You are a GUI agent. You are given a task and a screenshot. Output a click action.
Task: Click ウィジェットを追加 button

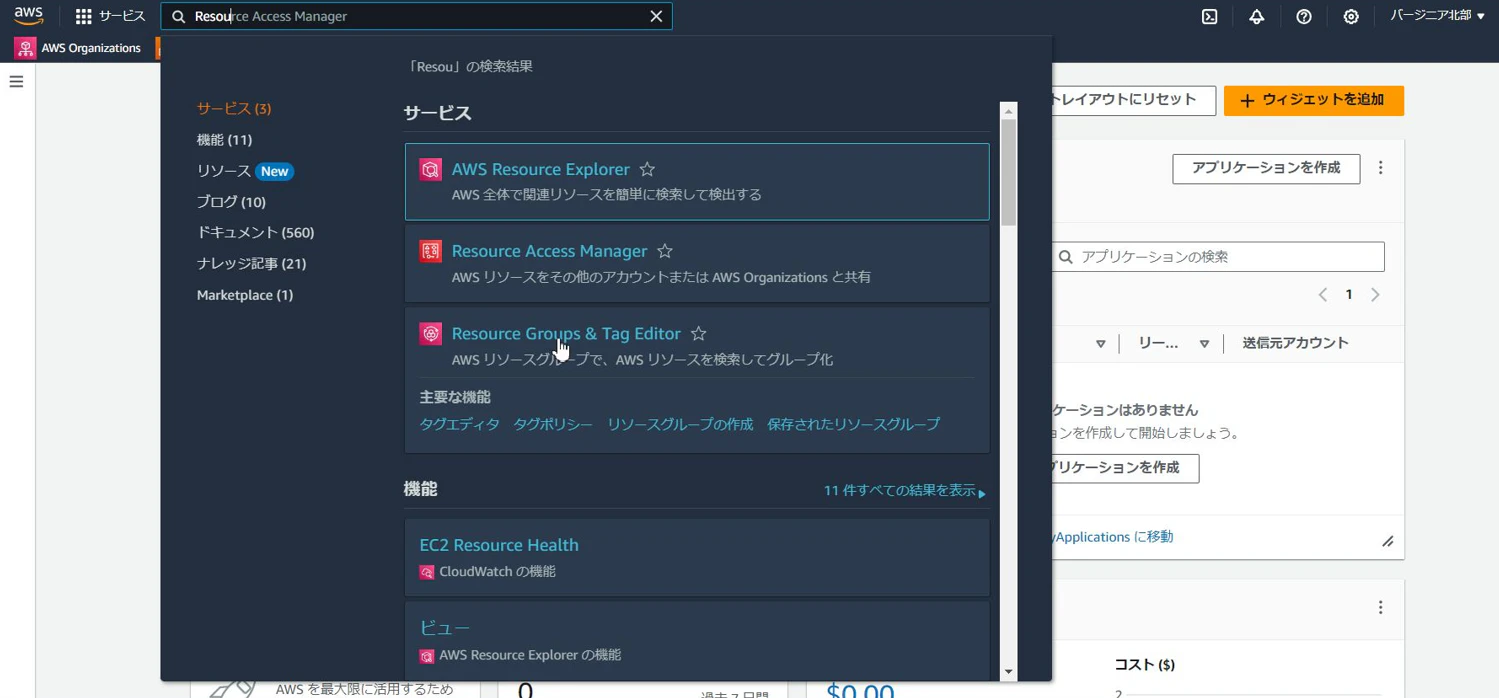point(1314,100)
